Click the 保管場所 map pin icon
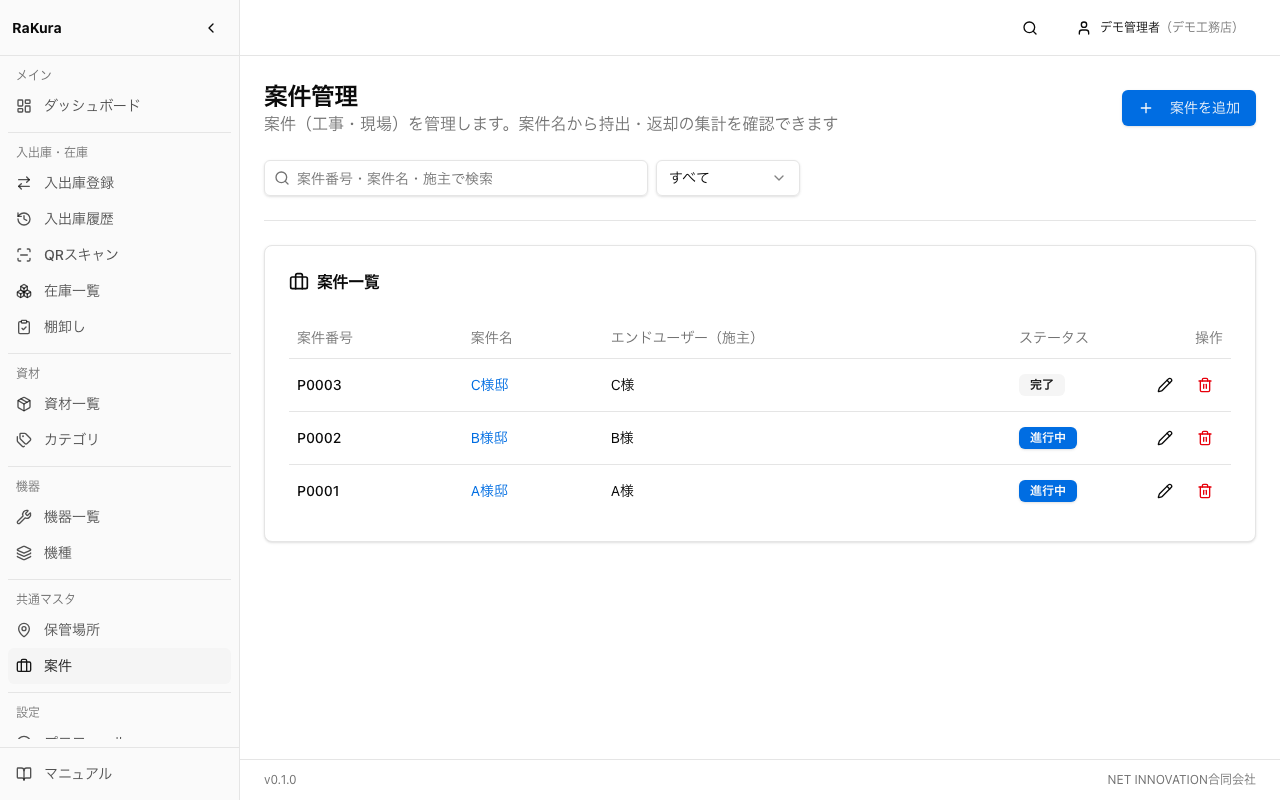Viewport: 1280px width, 800px height. click(x=24, y=630)
